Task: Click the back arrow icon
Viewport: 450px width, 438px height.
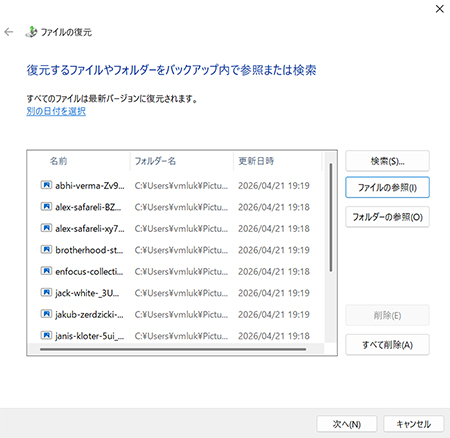Action: click(x=9, y=32)
